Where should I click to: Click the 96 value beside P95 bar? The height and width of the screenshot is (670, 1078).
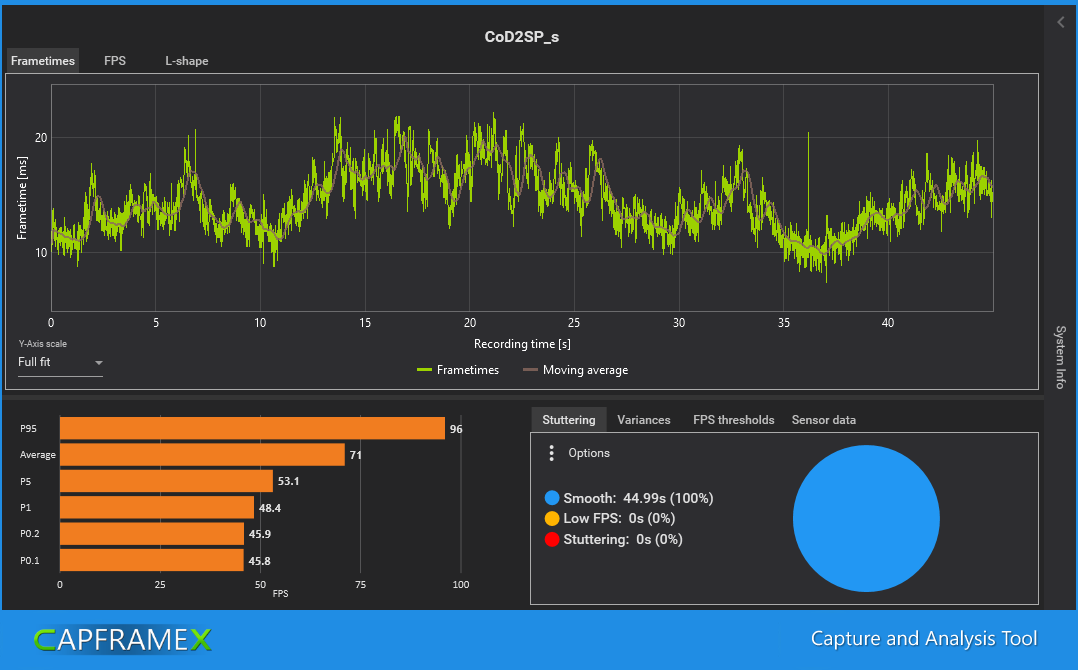[456, 429]
